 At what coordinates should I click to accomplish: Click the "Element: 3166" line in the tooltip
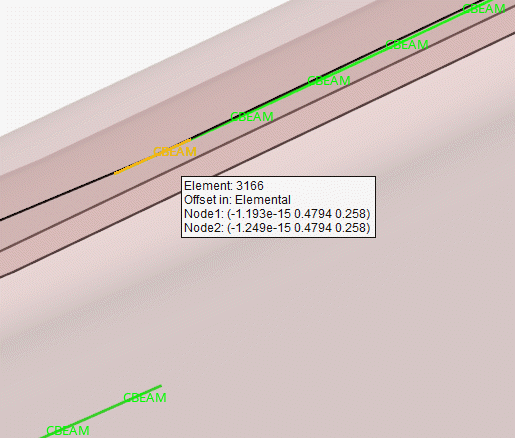(224, 186)
